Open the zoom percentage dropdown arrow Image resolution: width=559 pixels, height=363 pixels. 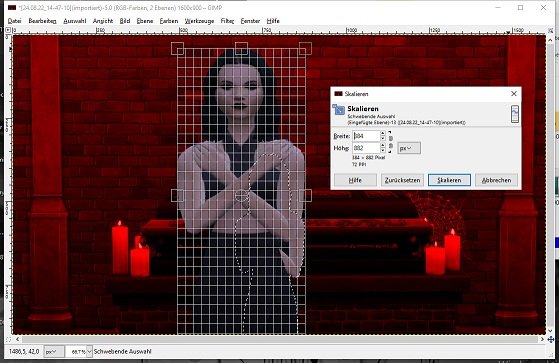click(x=89, y=352)
